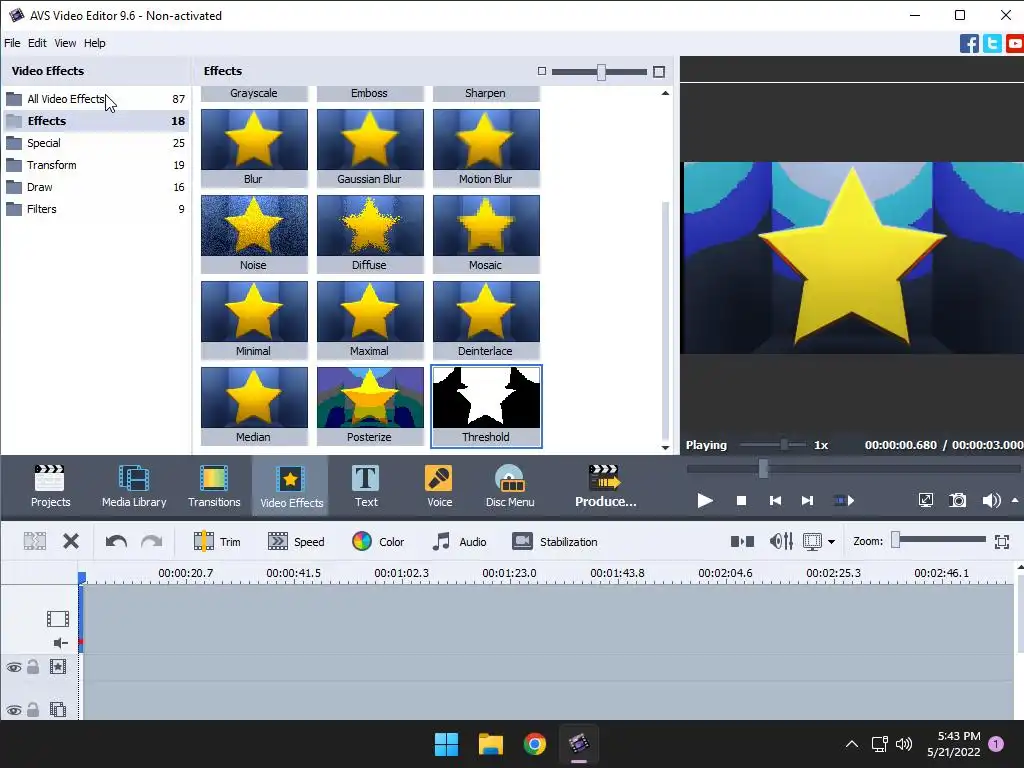
Task: Open the audio mixer icon
Action: (x=781, y=541)
